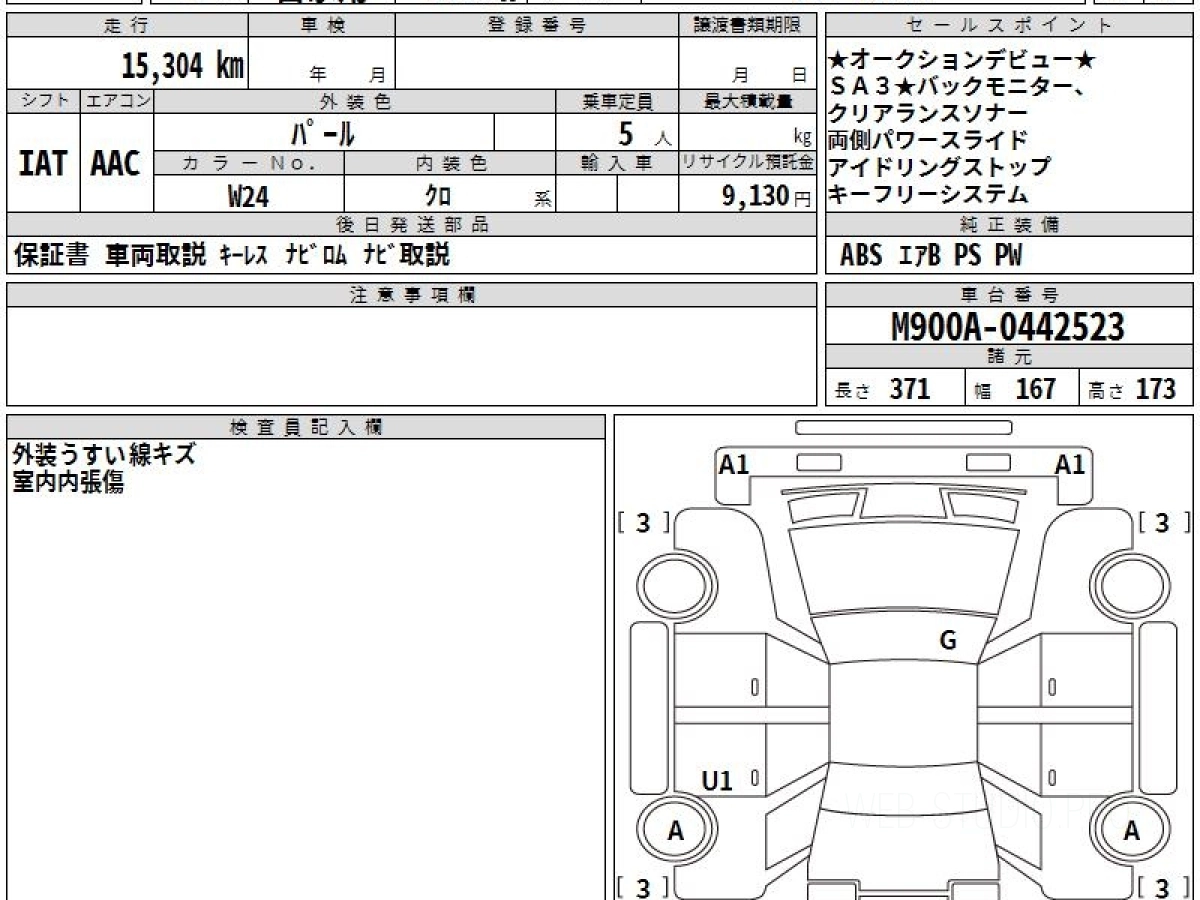
Task: Select the 5 人 seating capacity value
Action: pyautogui.click(x=644, y=132)
